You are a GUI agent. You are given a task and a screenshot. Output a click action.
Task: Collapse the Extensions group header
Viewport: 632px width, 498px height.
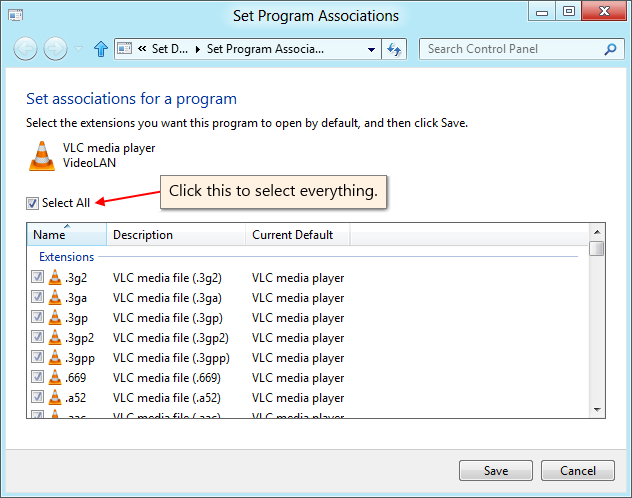(66, 257)
